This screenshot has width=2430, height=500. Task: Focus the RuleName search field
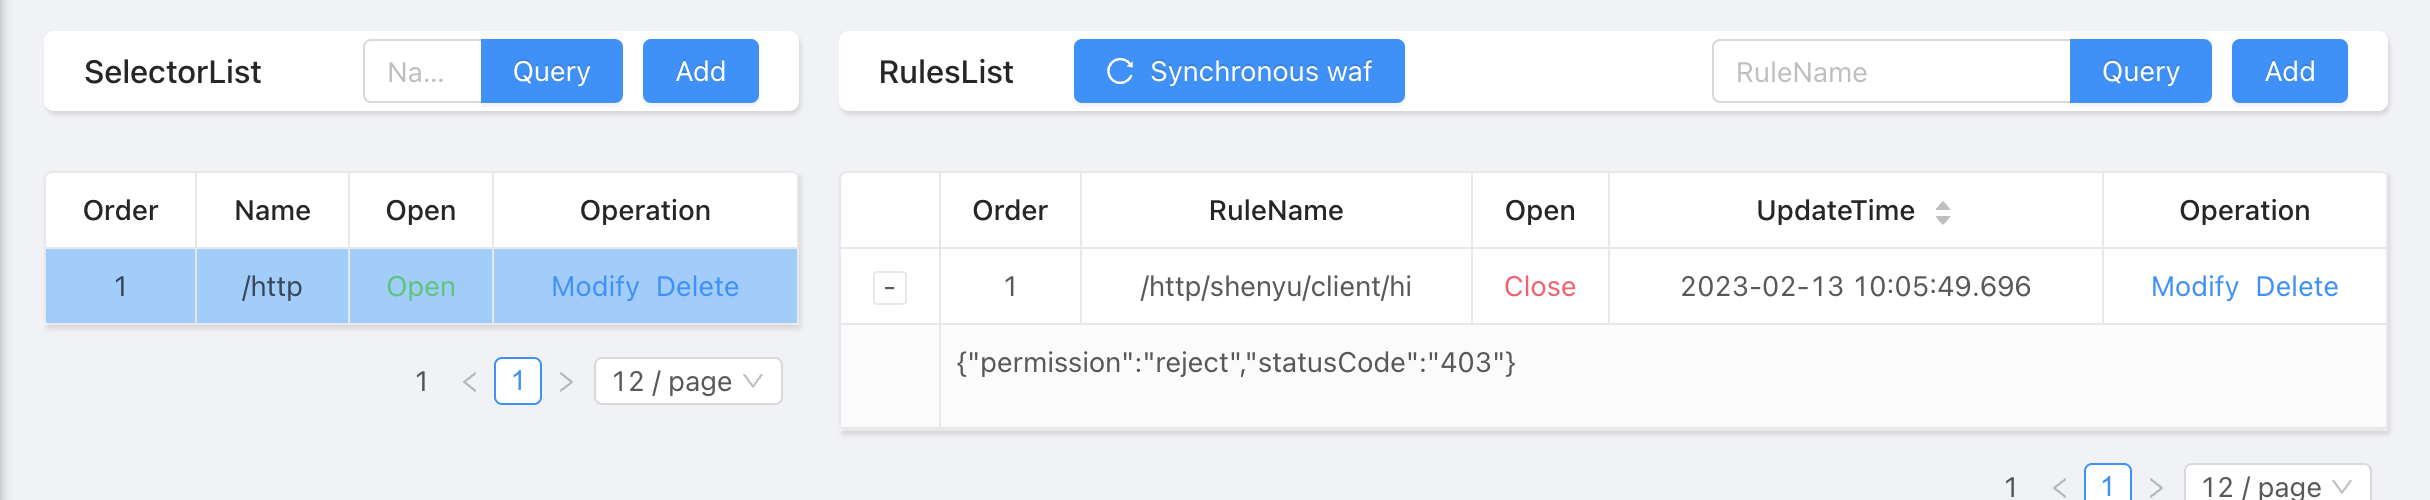(1890, 71)
